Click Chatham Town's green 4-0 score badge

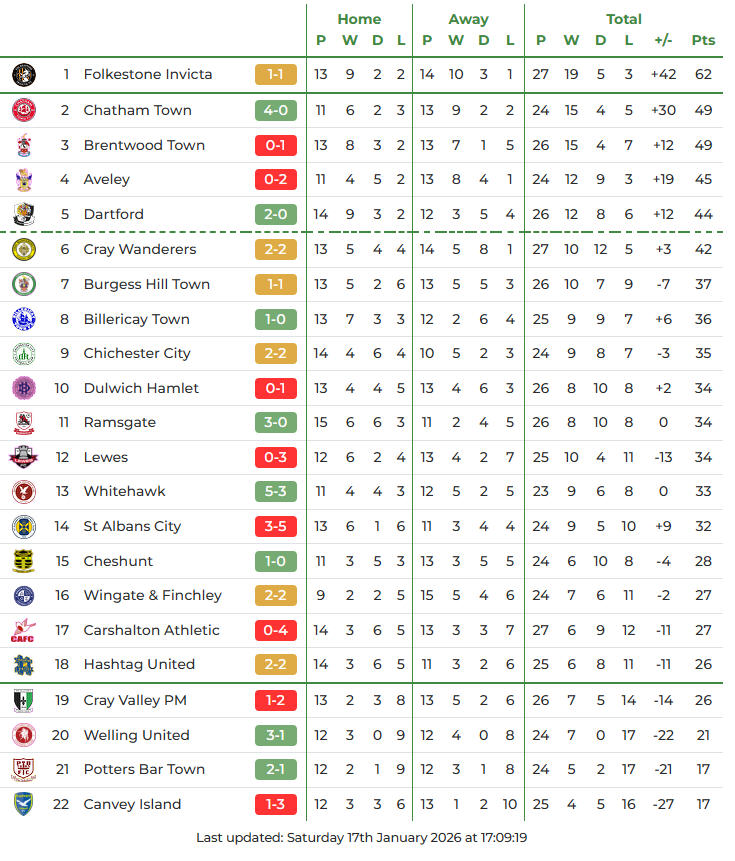tap(276, 110)
